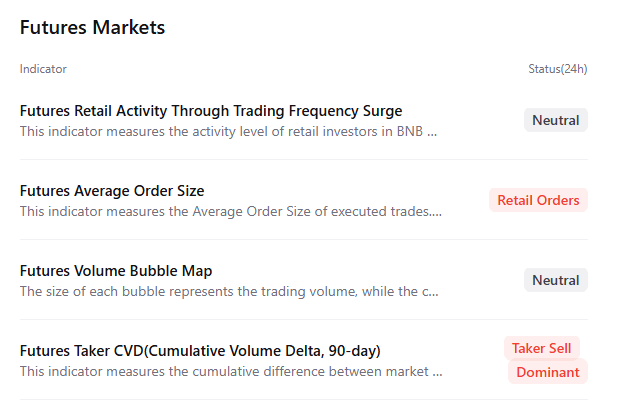636x405 pixels.
Task: Click the Indicator column header
Action: 43,69
